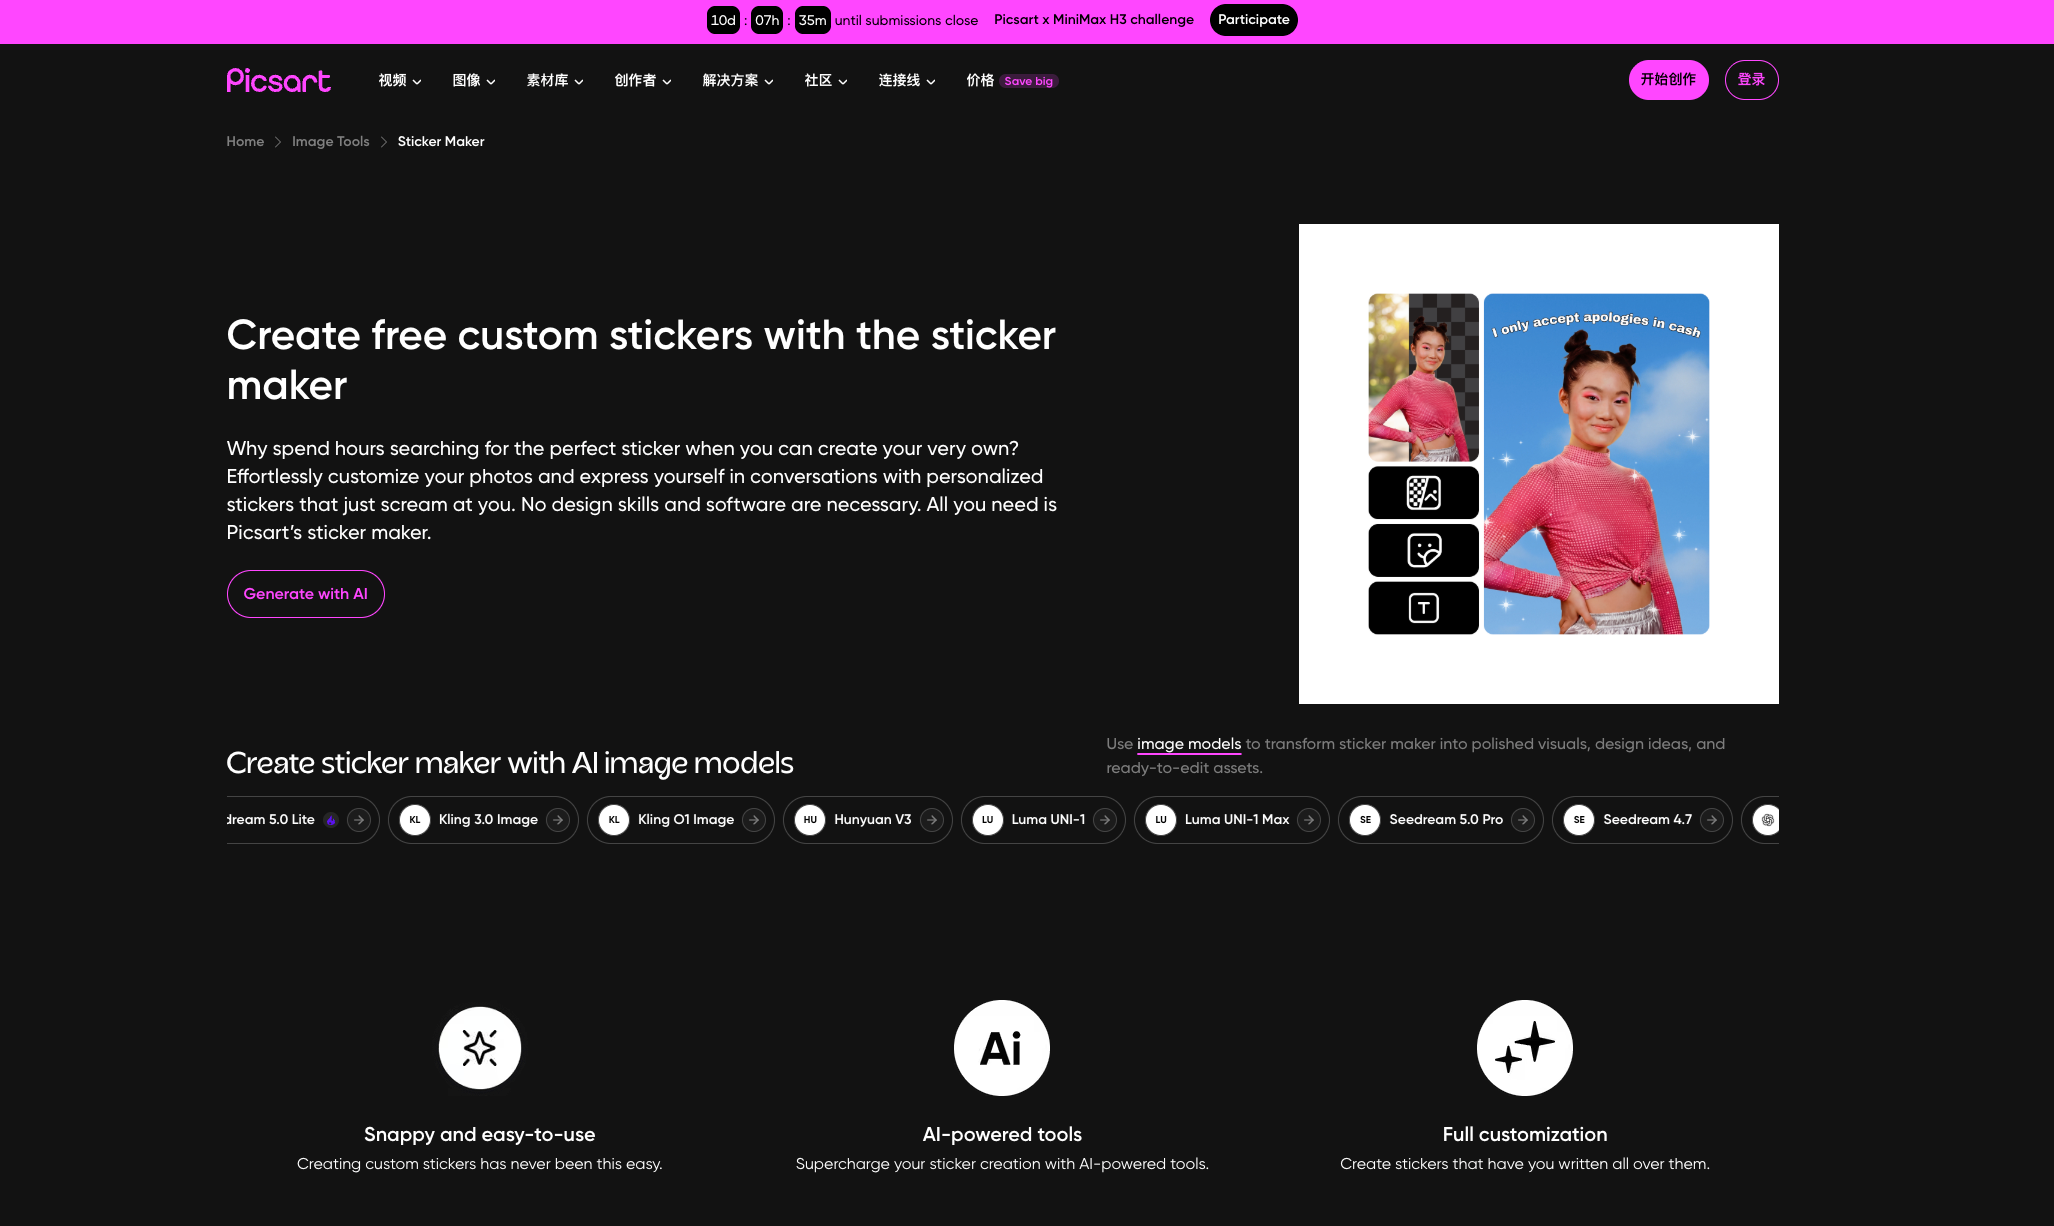2054x1226 pixels.
Task: Open the image models link
Action: (x=1189, y=744)
